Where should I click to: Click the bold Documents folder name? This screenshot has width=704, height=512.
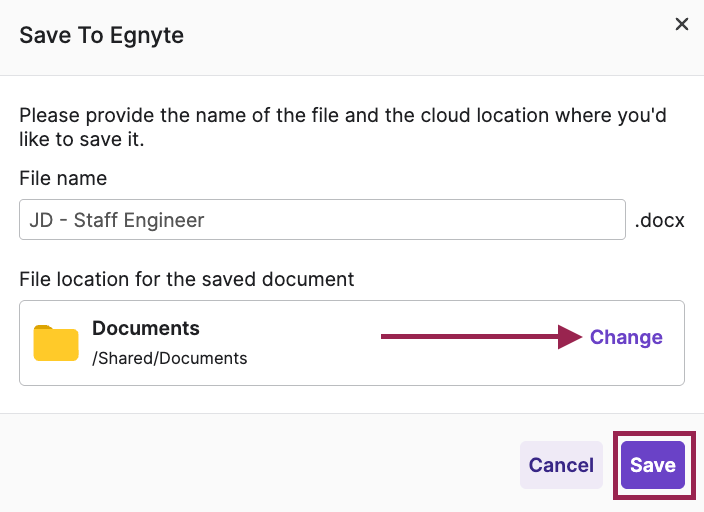coord(146,328)
